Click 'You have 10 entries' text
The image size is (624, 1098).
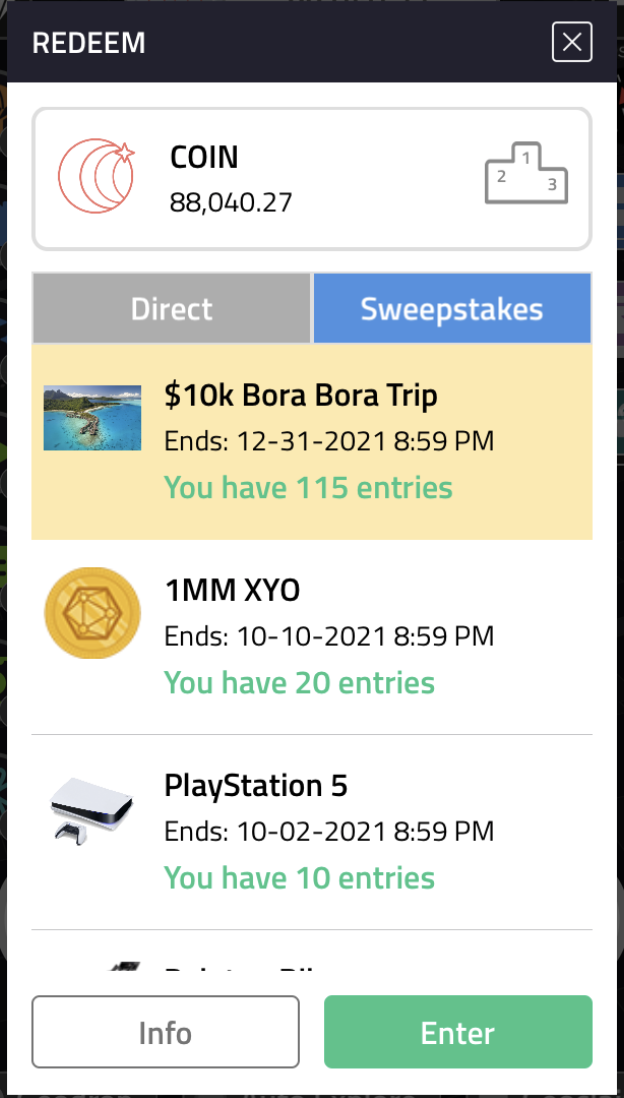299,878
